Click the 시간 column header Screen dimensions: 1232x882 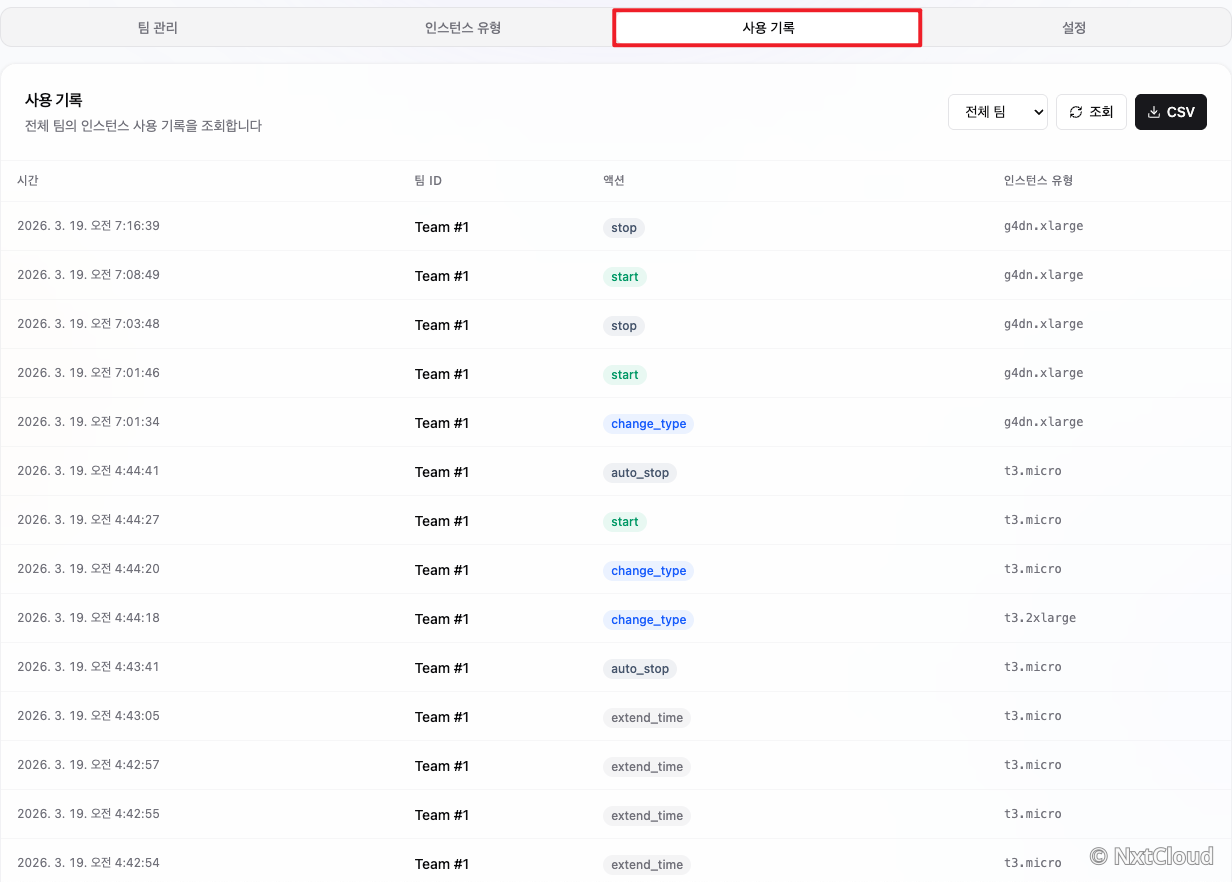click(x=28, y=181)
